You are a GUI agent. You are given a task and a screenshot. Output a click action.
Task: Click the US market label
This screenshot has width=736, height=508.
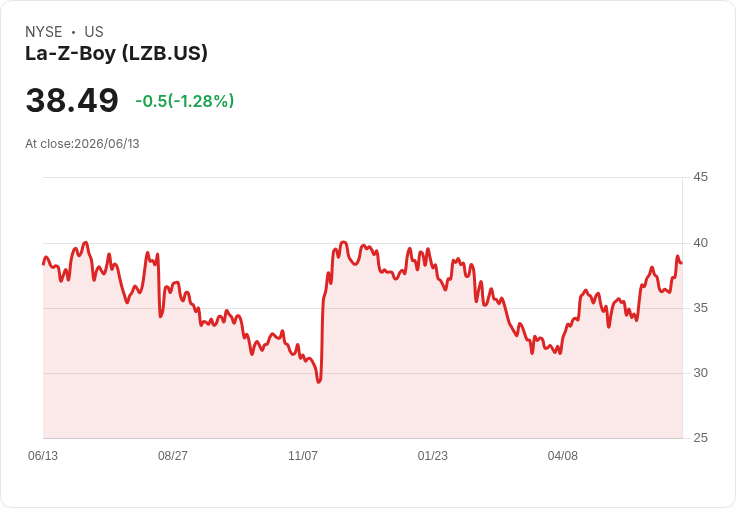point(94,32)
